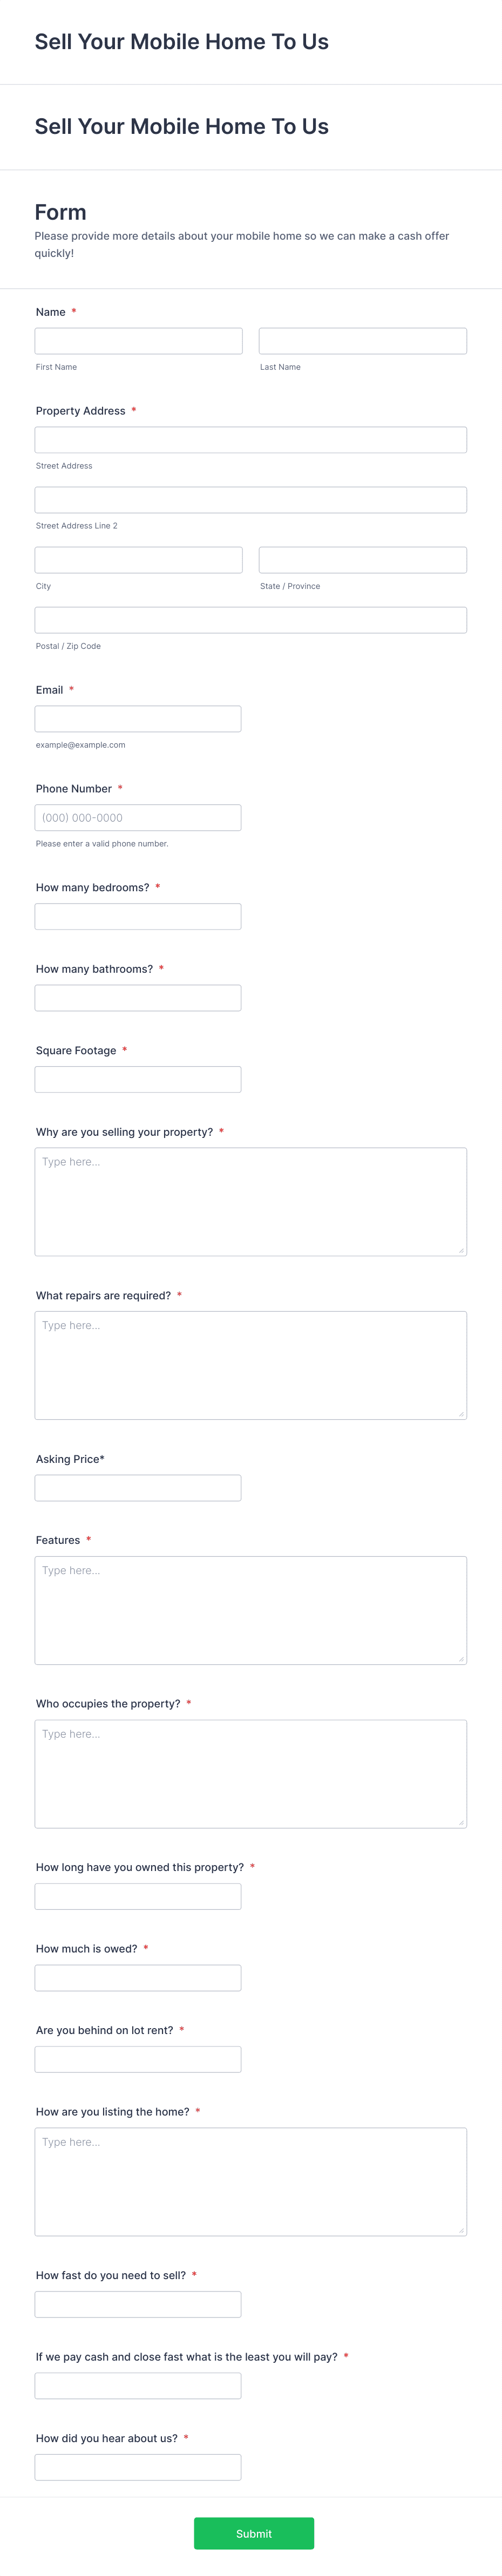Click the Who occupies the property textarea
502x2576 pixels.
pos(251,1774)
